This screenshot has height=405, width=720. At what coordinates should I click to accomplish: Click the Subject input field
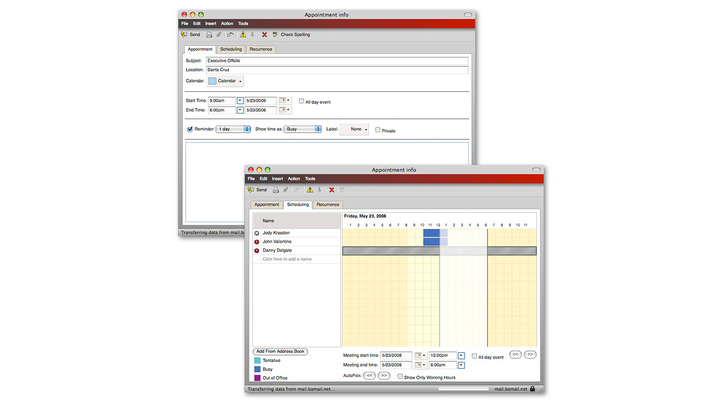pyautogui.click(x=336, y=61)
